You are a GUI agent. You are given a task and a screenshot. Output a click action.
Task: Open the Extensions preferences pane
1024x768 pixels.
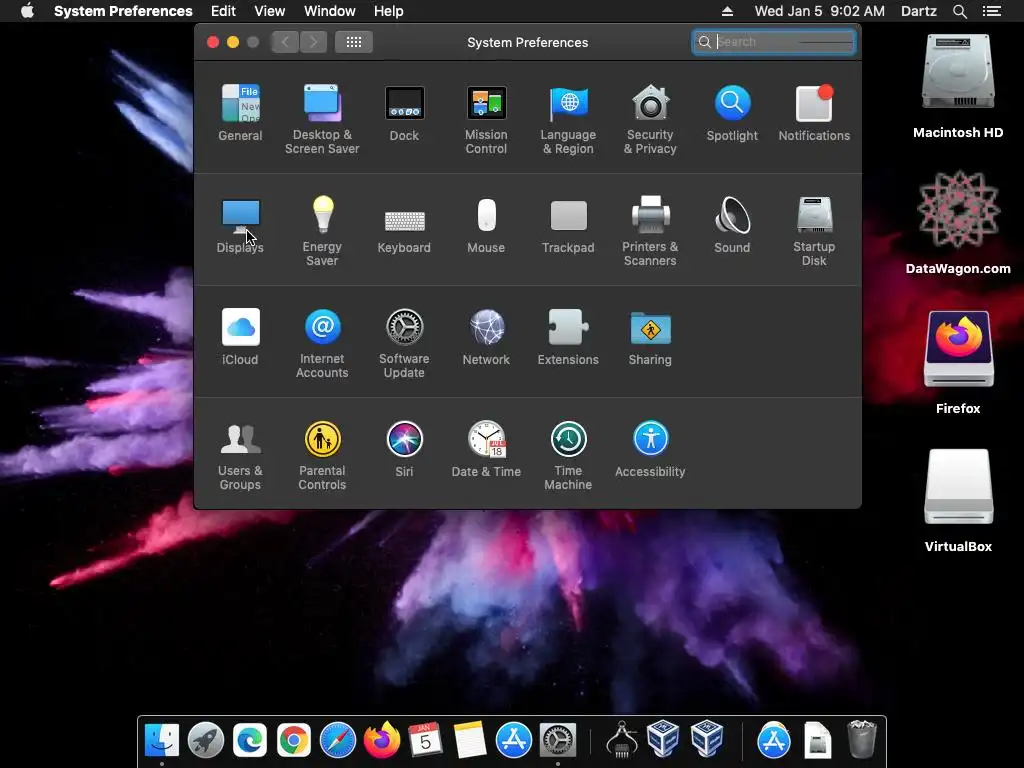568,336
